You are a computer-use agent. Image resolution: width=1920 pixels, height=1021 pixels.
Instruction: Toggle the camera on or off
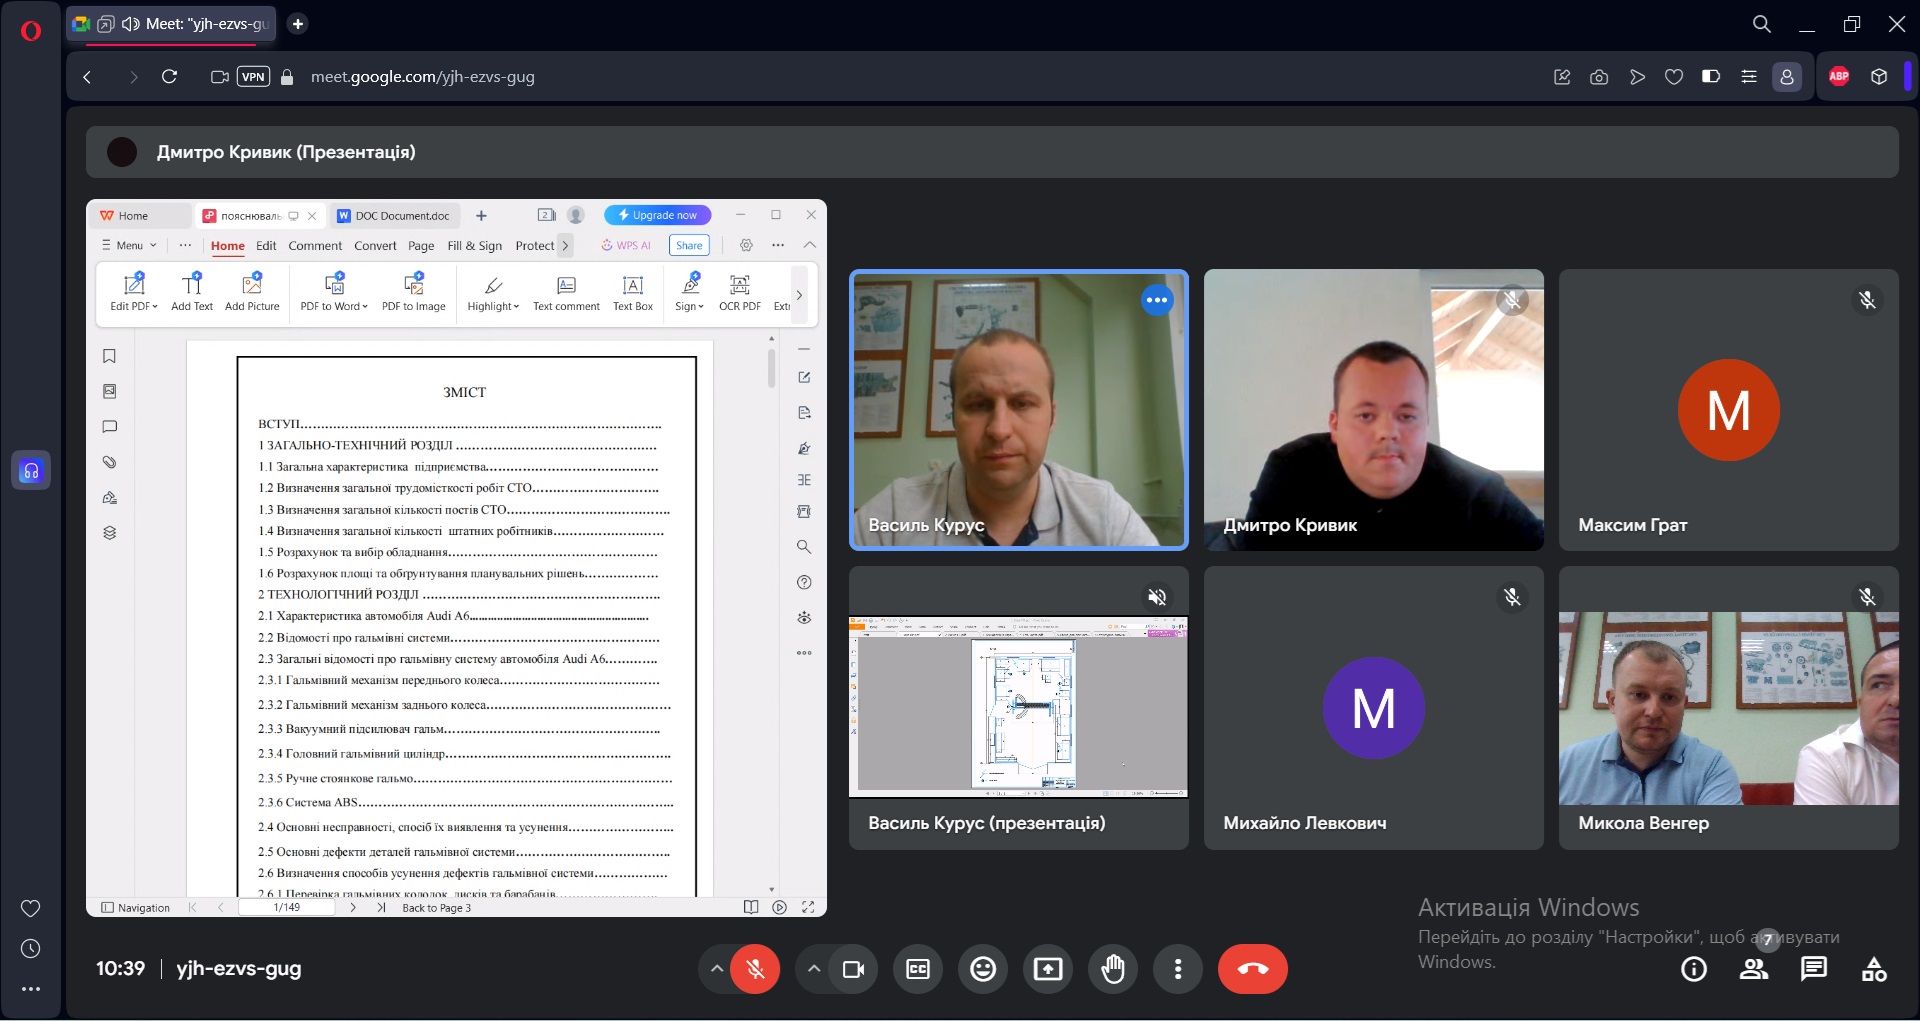pyautogui.click(x=853, y=968)
